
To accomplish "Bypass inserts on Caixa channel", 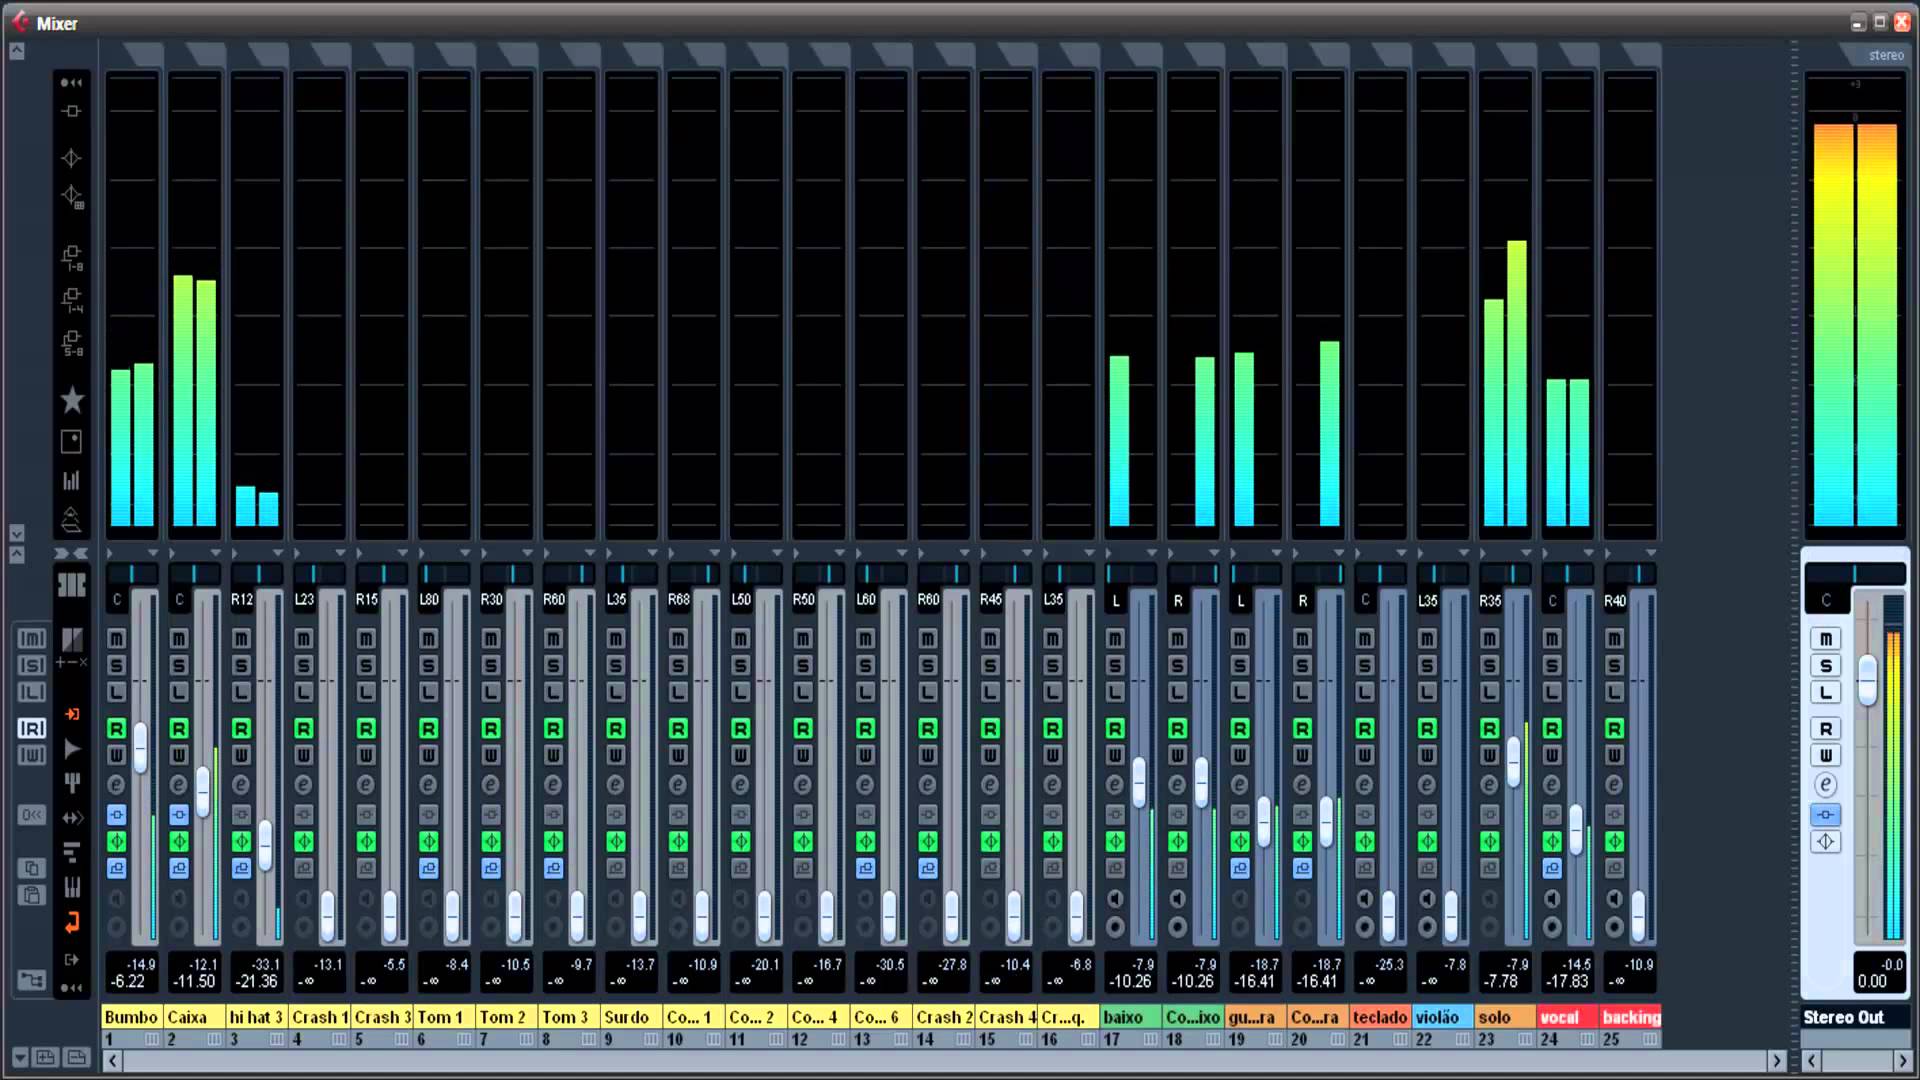I will [179, 815].
